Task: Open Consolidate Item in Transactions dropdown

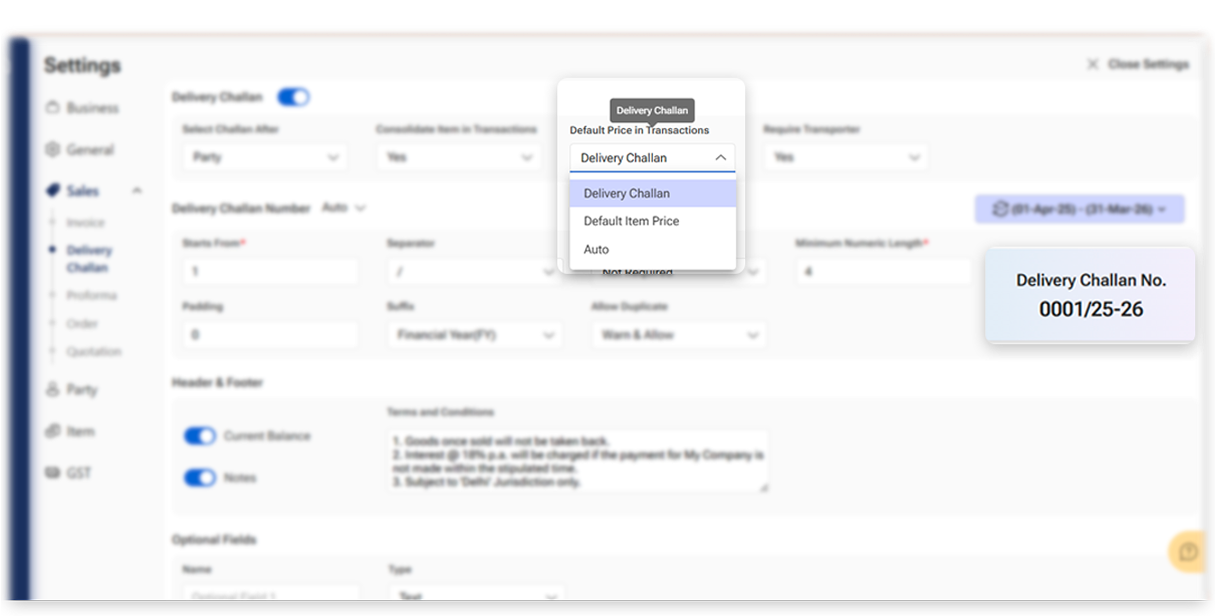Action: click(459, 157)
